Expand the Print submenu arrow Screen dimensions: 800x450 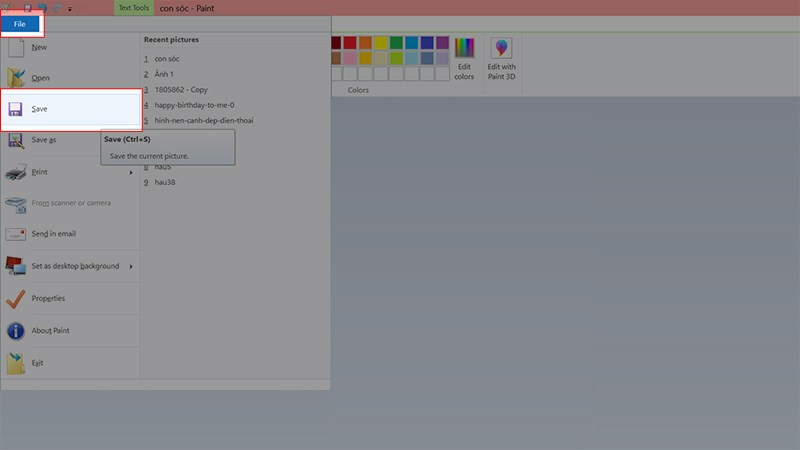click(130, 172)
